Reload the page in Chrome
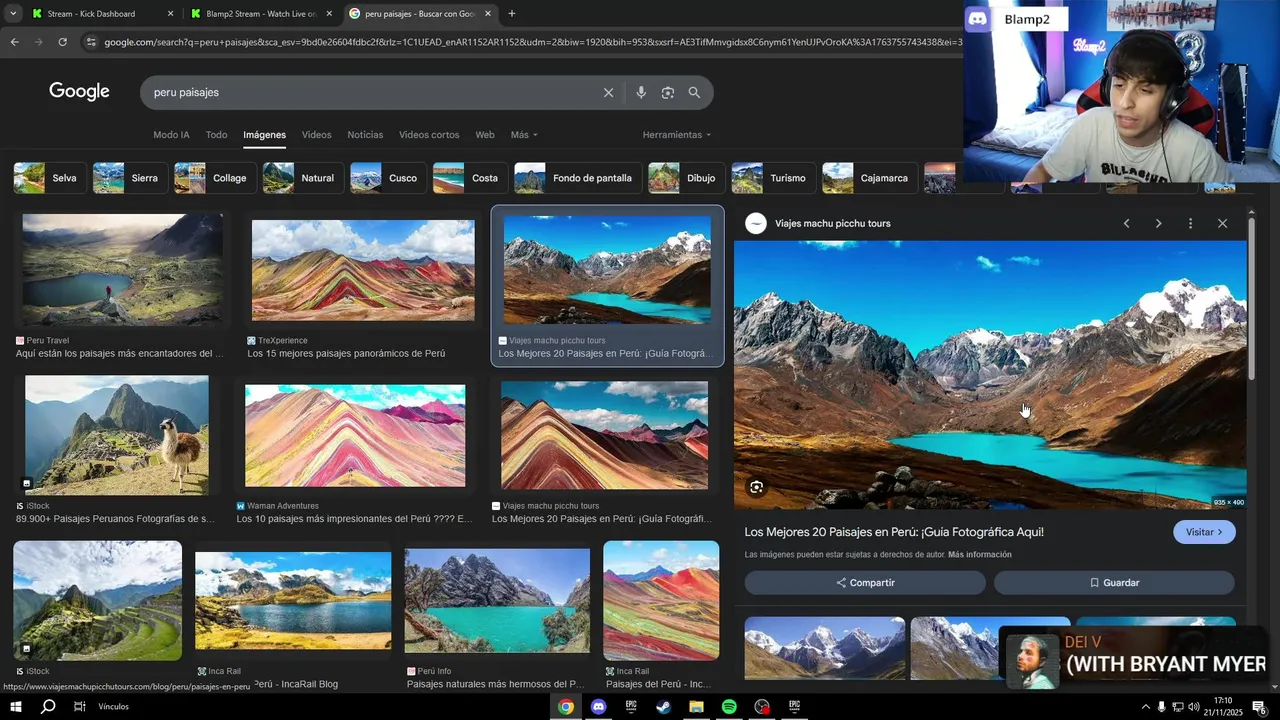 [62, 42]
